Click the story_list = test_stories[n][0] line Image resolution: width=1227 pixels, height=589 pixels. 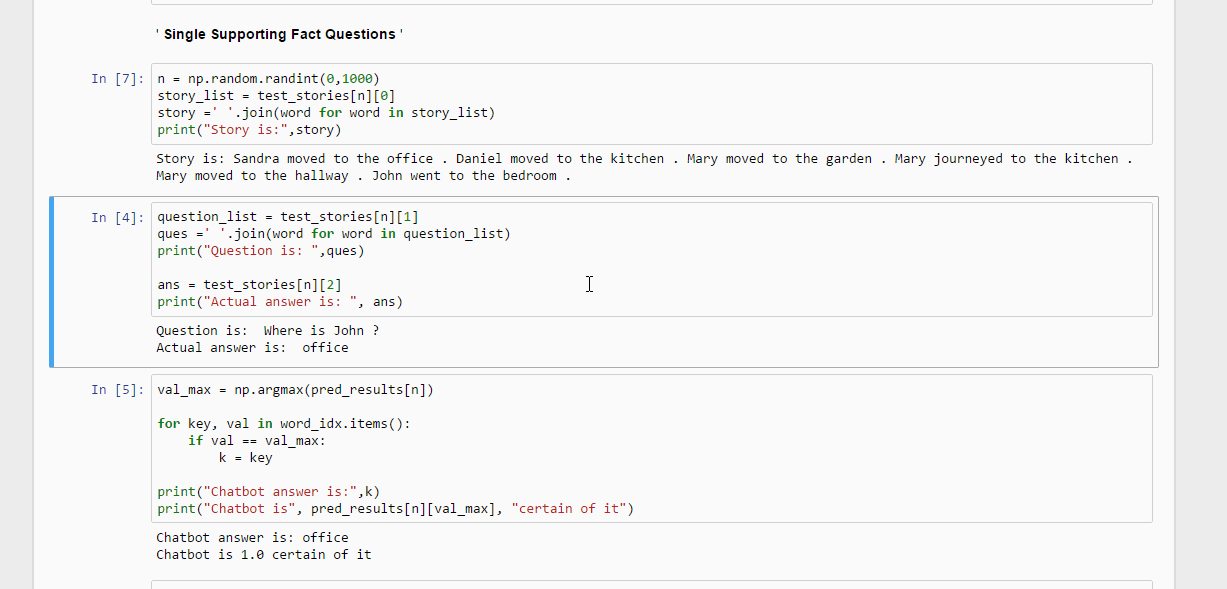pyautogui.click(x=276, y=96)
